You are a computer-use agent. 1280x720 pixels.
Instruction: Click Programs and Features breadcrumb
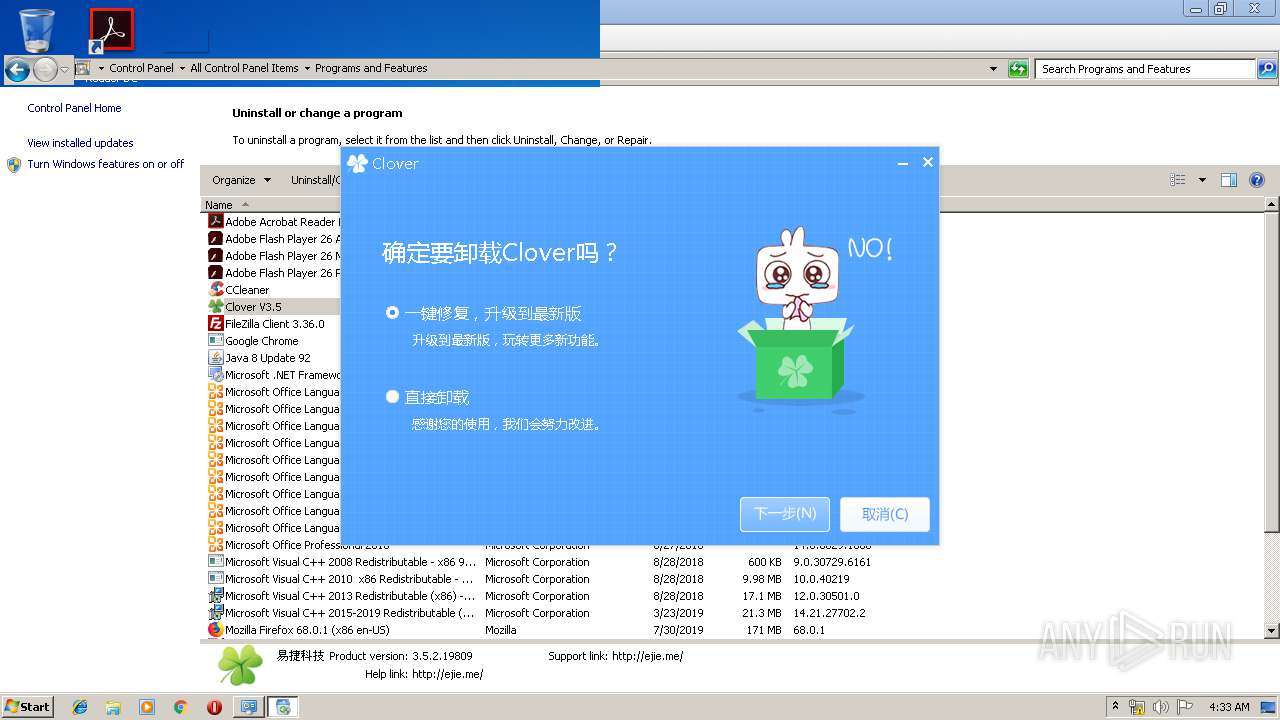click(x=371, y=68)
